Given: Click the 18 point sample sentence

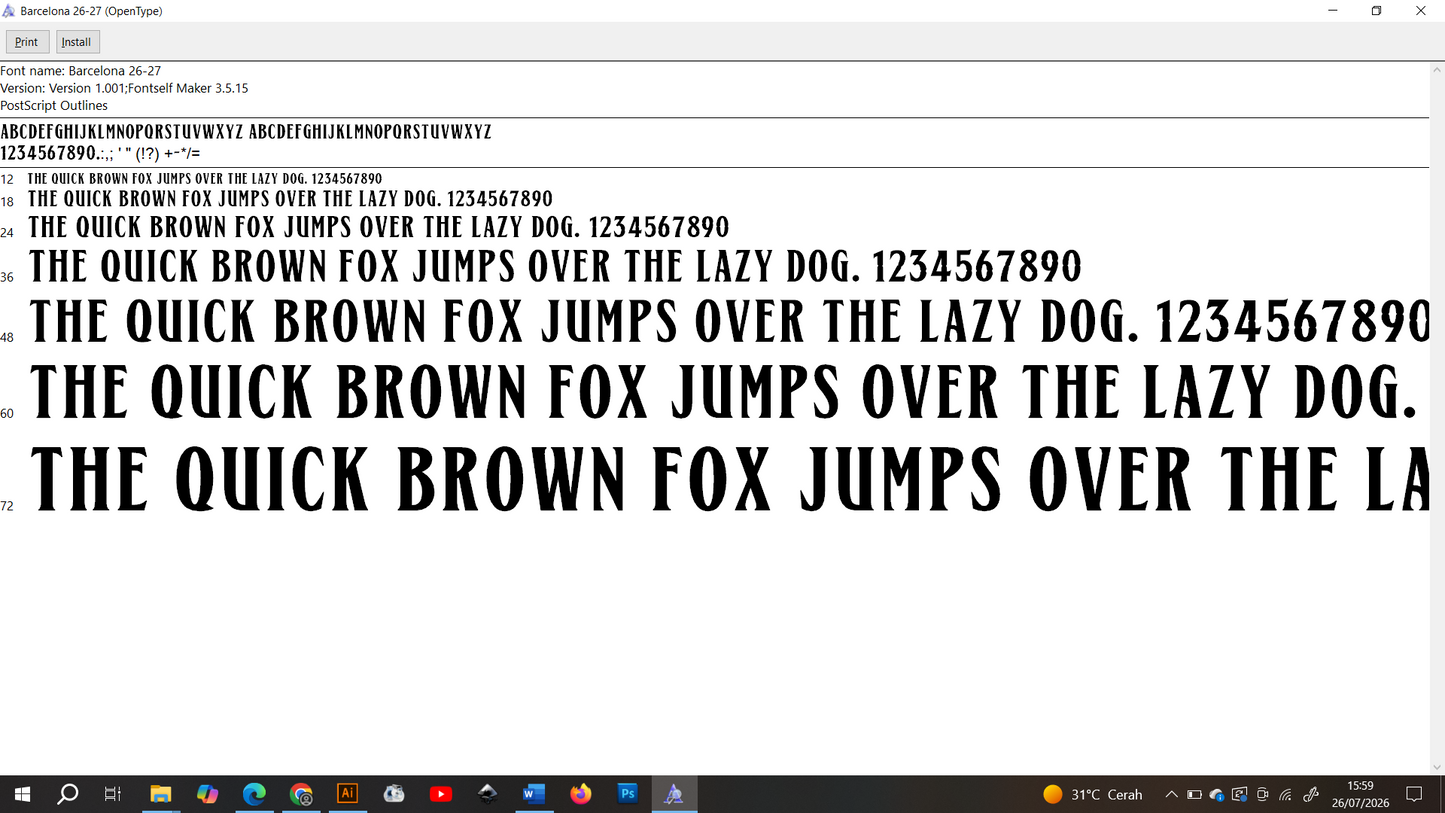Looking at the screenshot, I should click(290, 199).
